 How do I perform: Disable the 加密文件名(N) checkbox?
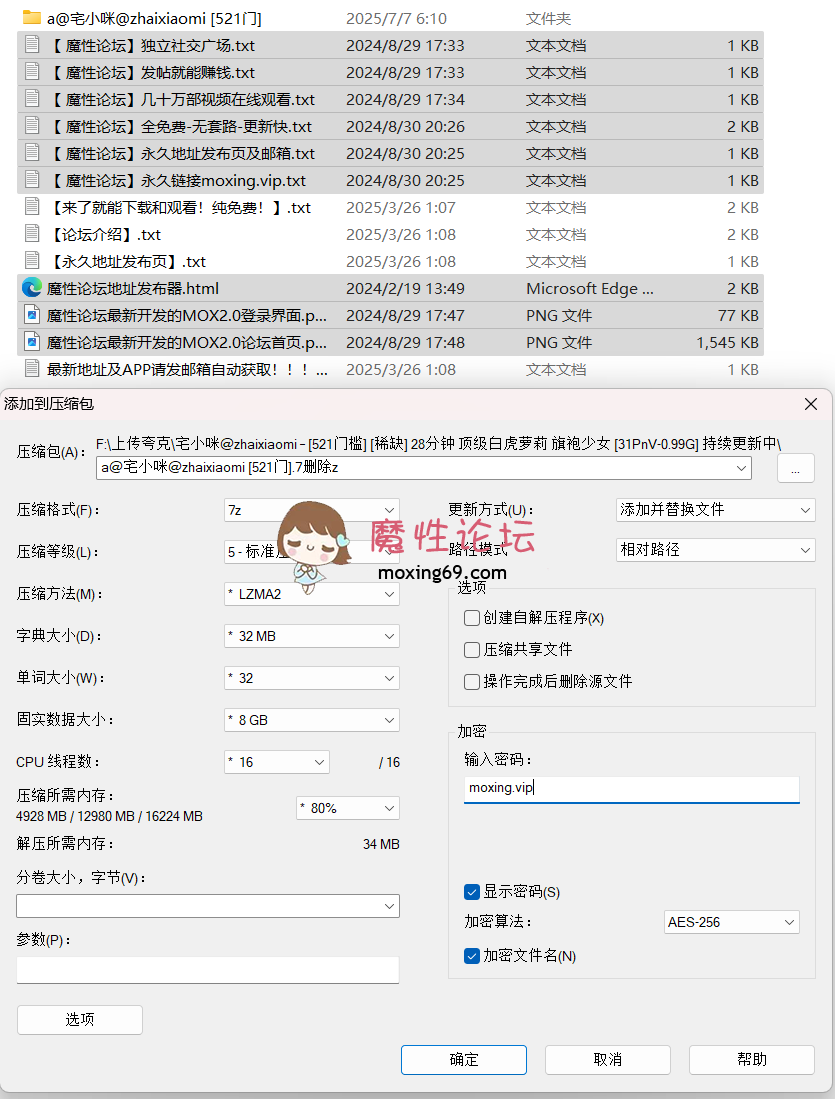pos(472,955)
